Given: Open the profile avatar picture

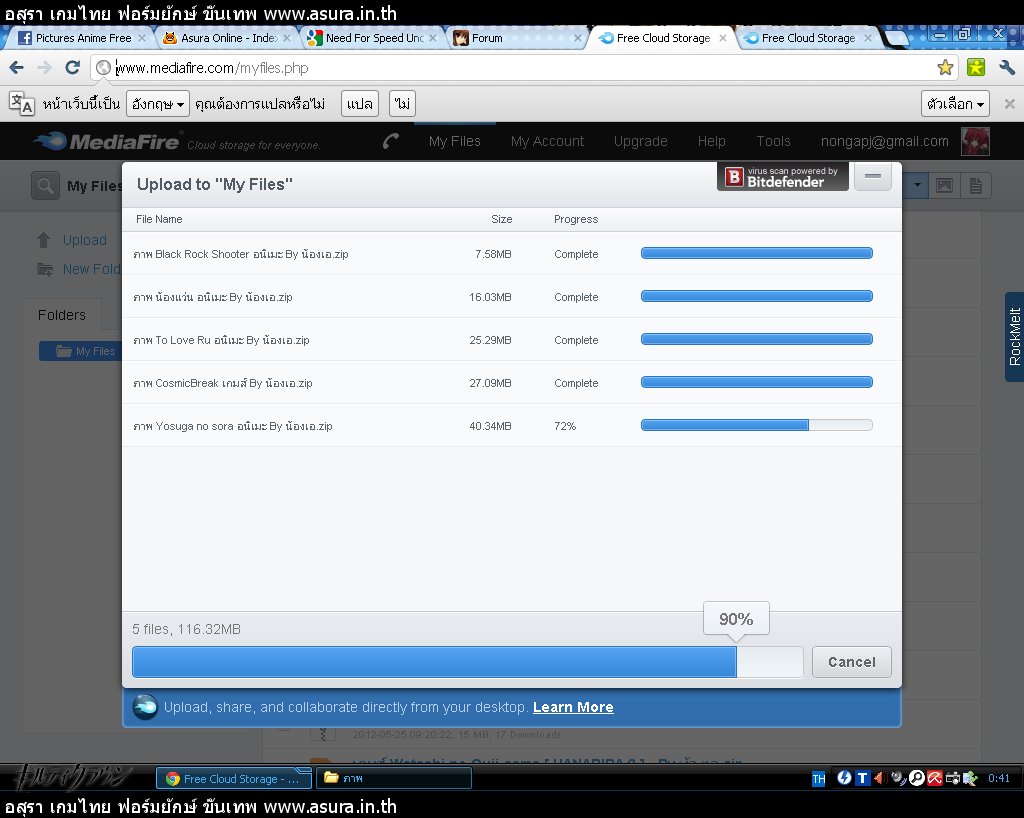Looking at the screenshot, I should click(975, 141).
